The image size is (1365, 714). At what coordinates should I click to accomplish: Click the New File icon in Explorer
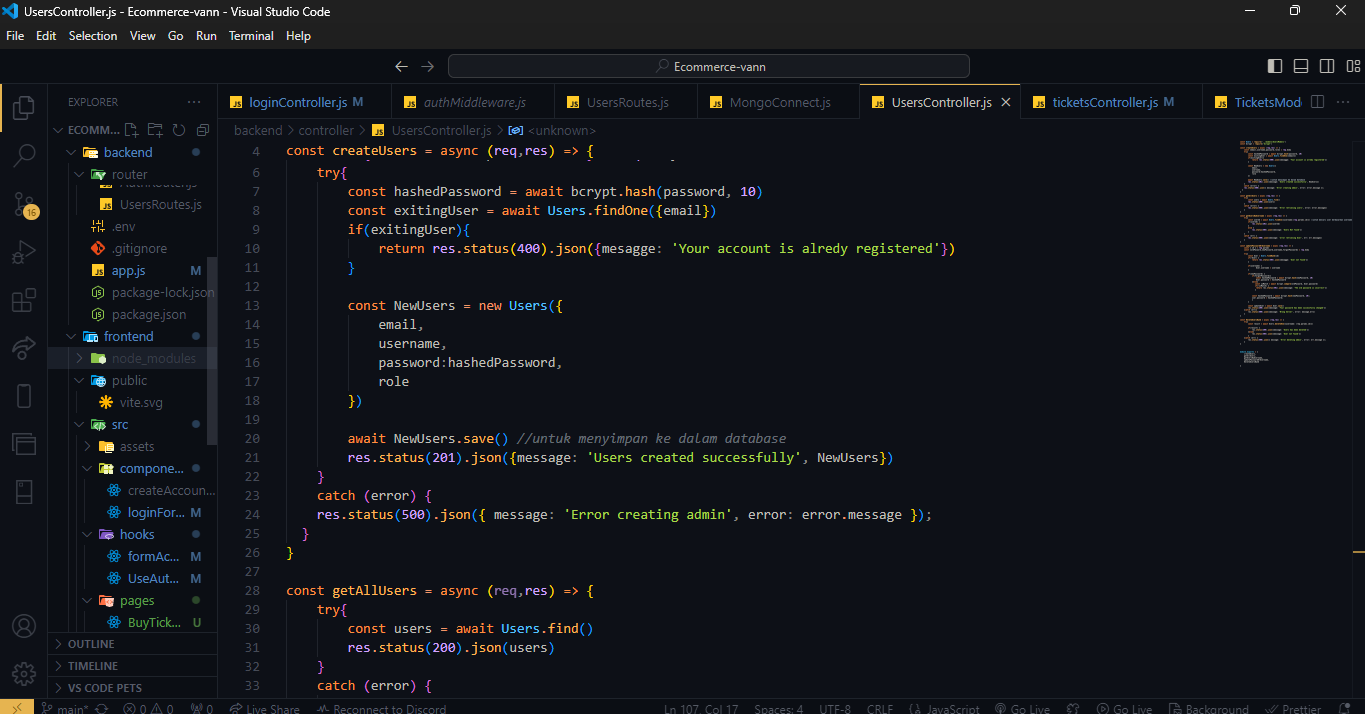coord(131,130)
